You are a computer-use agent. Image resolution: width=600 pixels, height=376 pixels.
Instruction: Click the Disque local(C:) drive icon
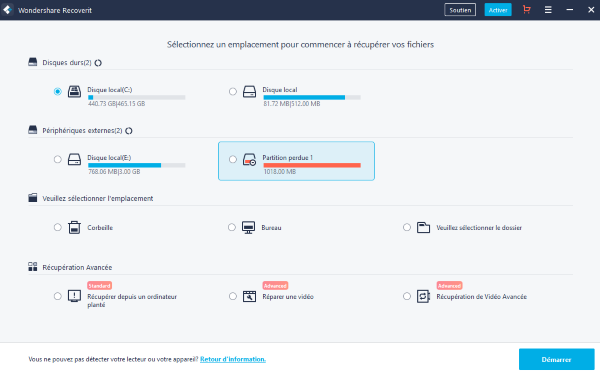pyautogui.click(x=74, y=92)
